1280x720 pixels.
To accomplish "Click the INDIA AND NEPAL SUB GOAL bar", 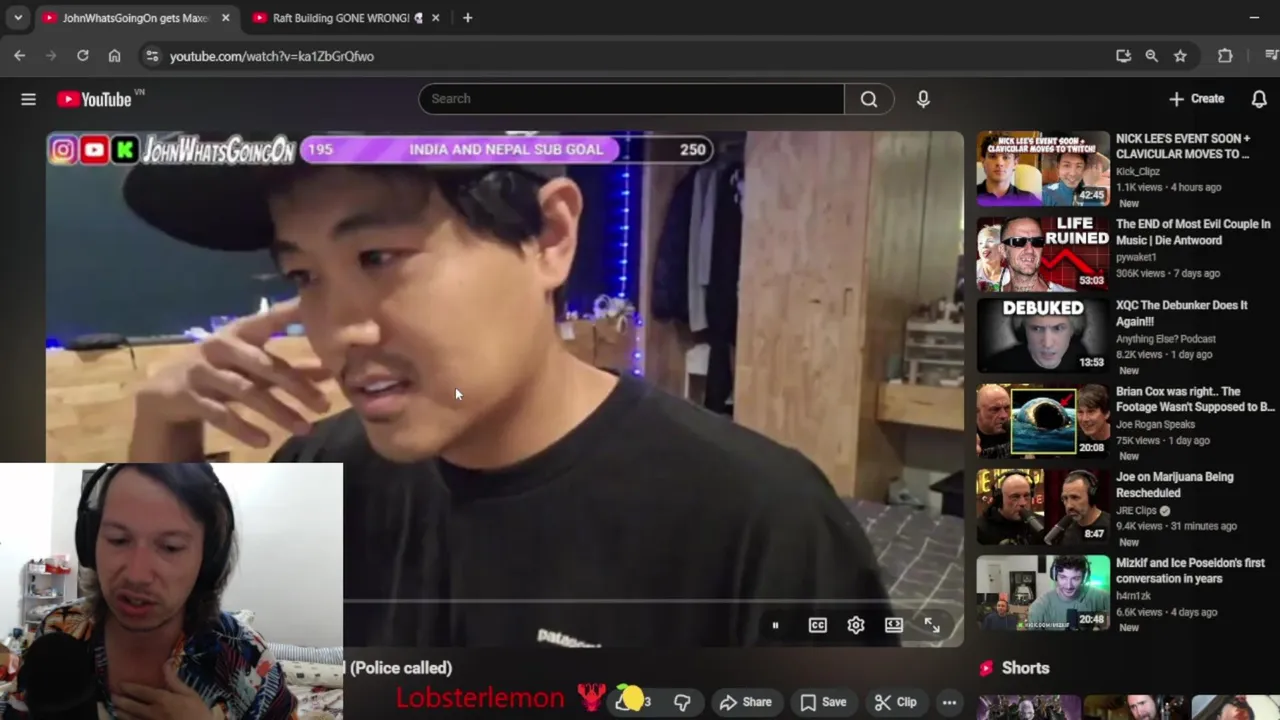I will tap(506, 149).
